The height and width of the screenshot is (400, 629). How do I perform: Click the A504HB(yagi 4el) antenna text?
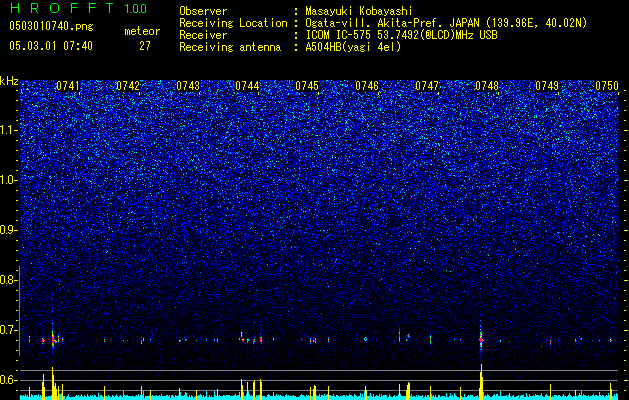pyautogui.click(x=353, y=47)
